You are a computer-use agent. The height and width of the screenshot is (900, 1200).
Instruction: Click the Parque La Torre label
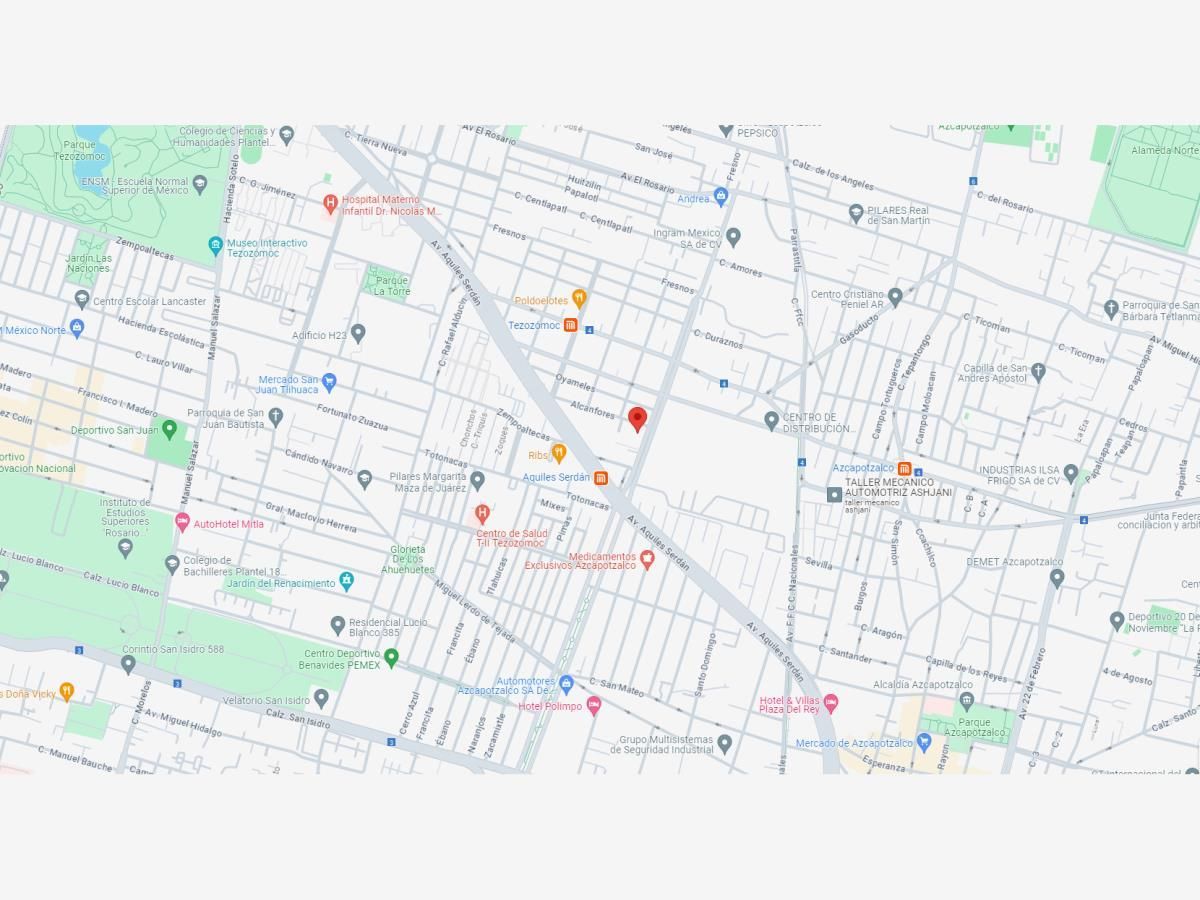coord(392,286)
